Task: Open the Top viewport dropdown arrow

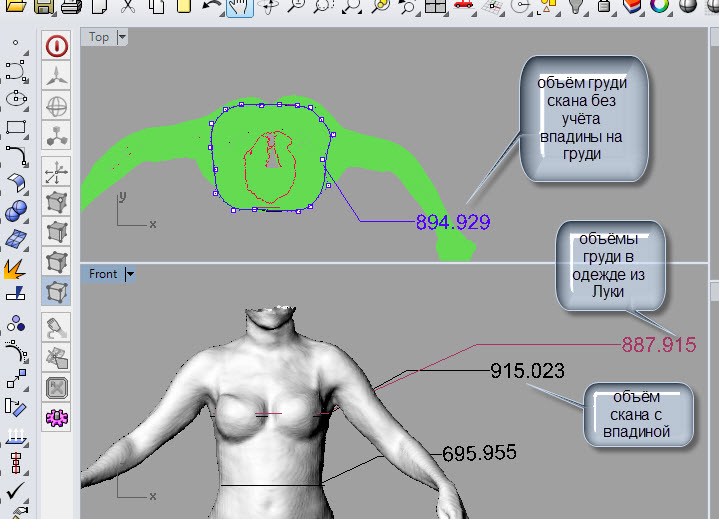Action: pyautogui.click(x=123, y=37)
